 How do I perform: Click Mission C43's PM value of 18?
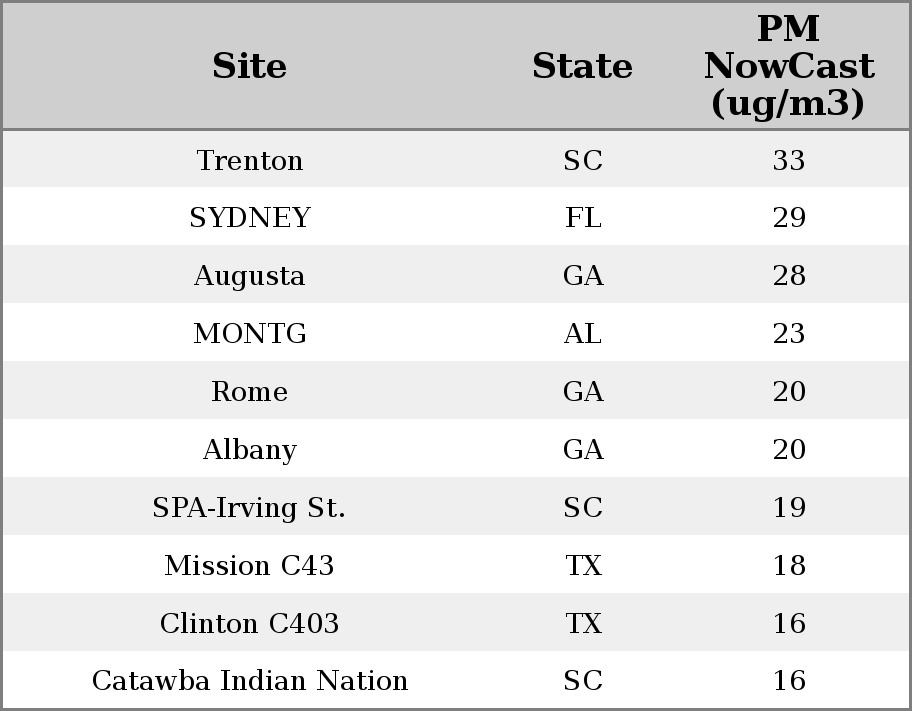(789, 566)
